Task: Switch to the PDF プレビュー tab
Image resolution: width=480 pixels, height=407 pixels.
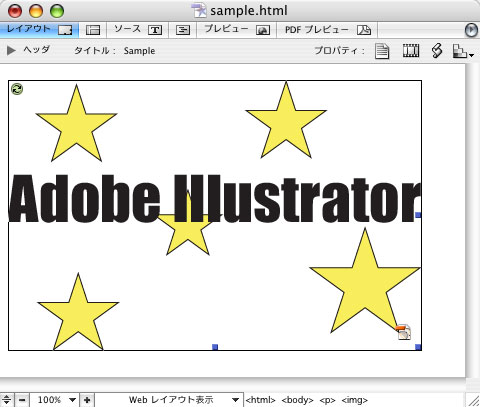Action: click(327, 30)
